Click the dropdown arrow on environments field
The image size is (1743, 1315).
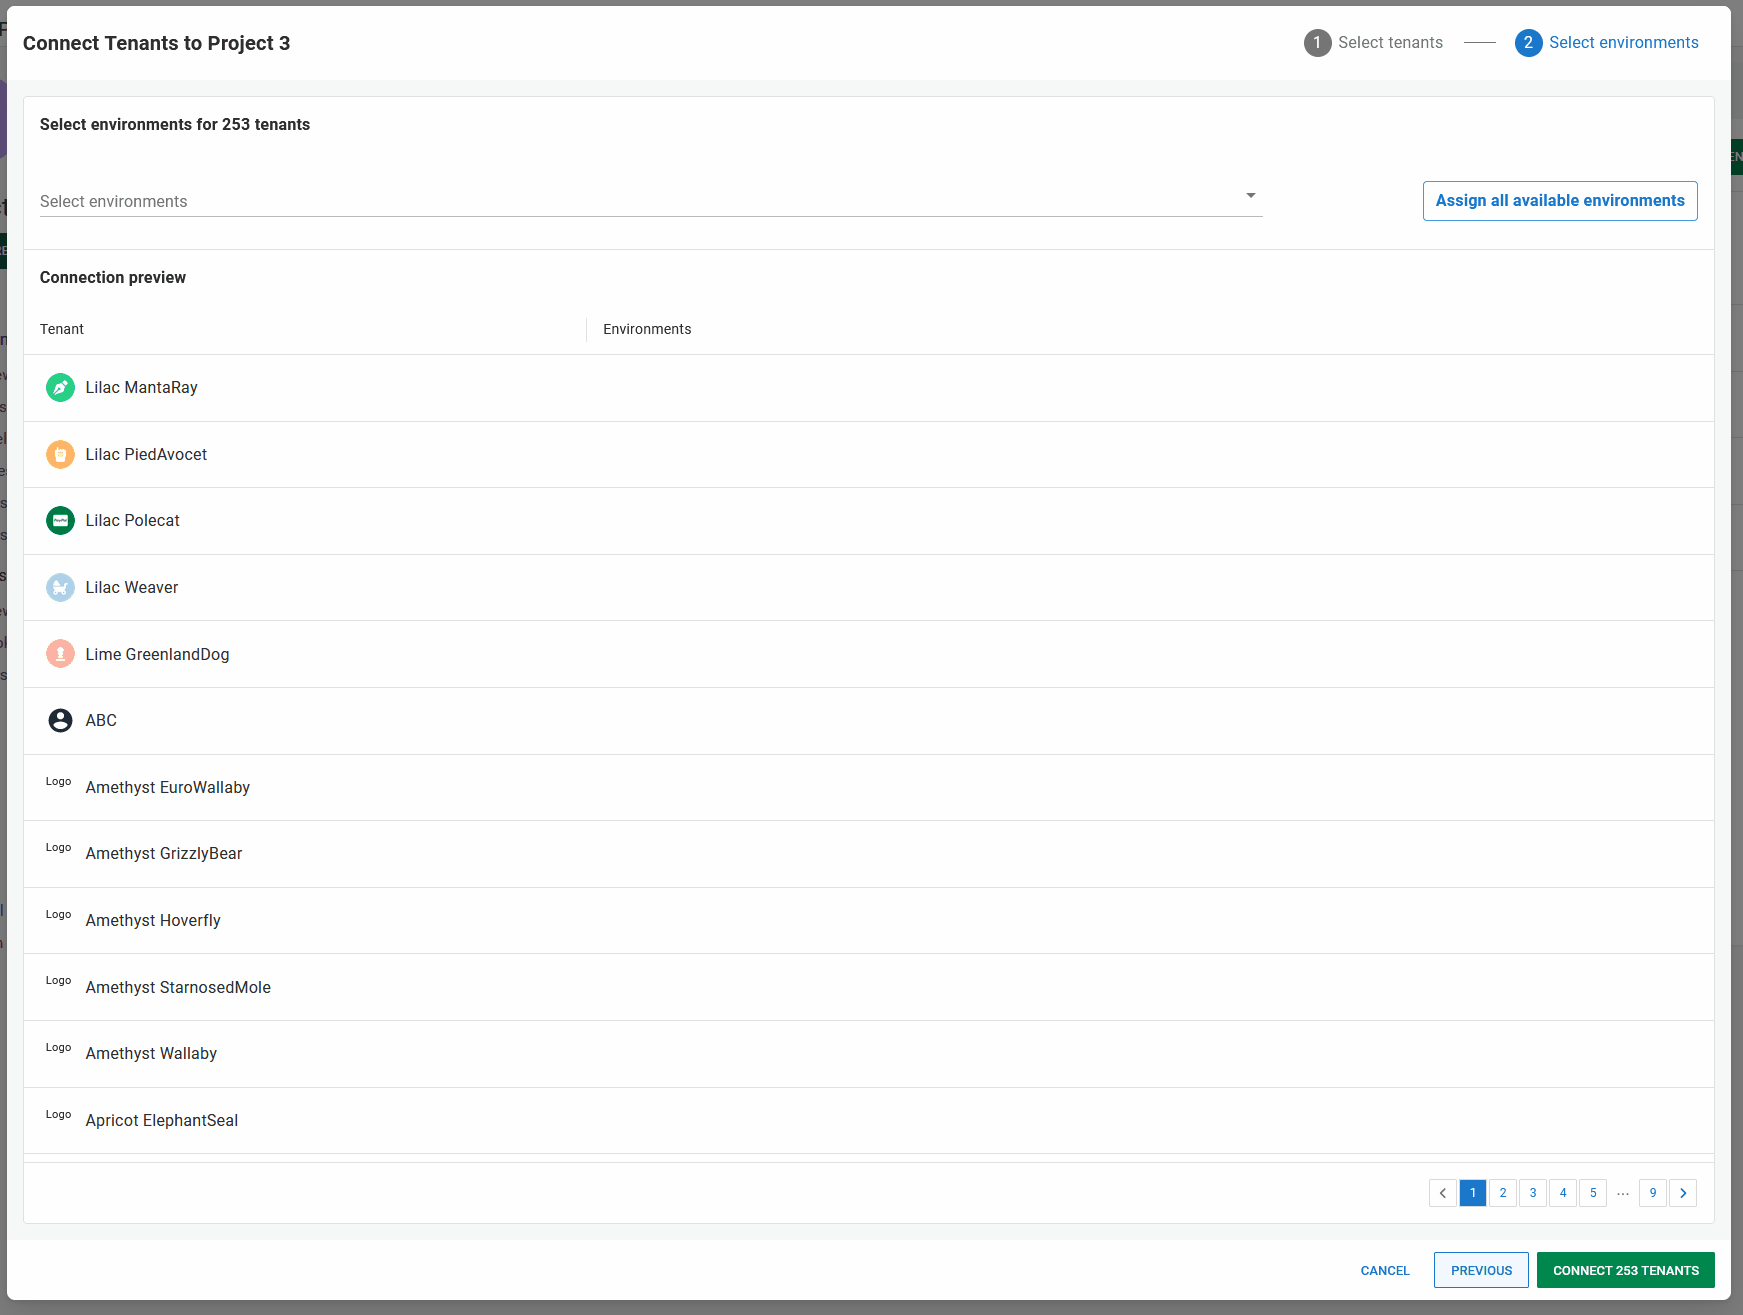pyautogui.click(x=1250, y=195)
